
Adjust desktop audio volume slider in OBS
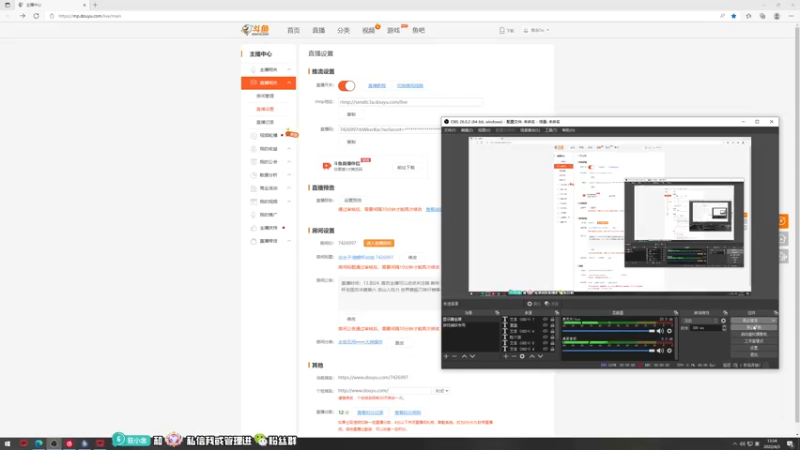pyautogui.click(x=609, y=351)
